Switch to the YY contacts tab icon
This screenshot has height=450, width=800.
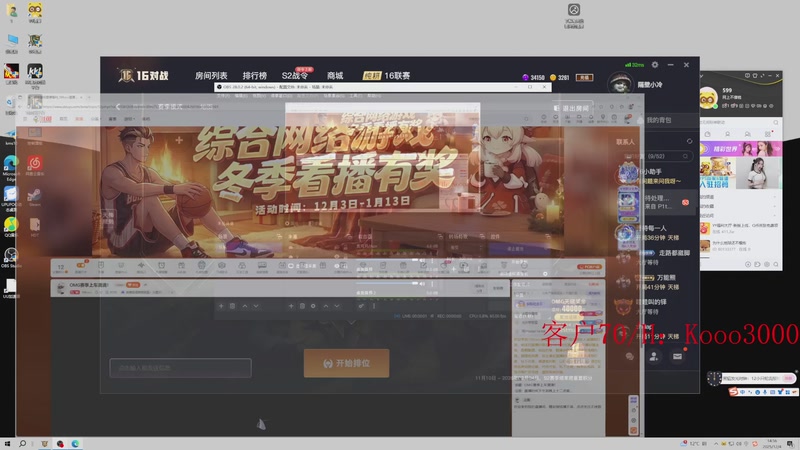[728, 134]
